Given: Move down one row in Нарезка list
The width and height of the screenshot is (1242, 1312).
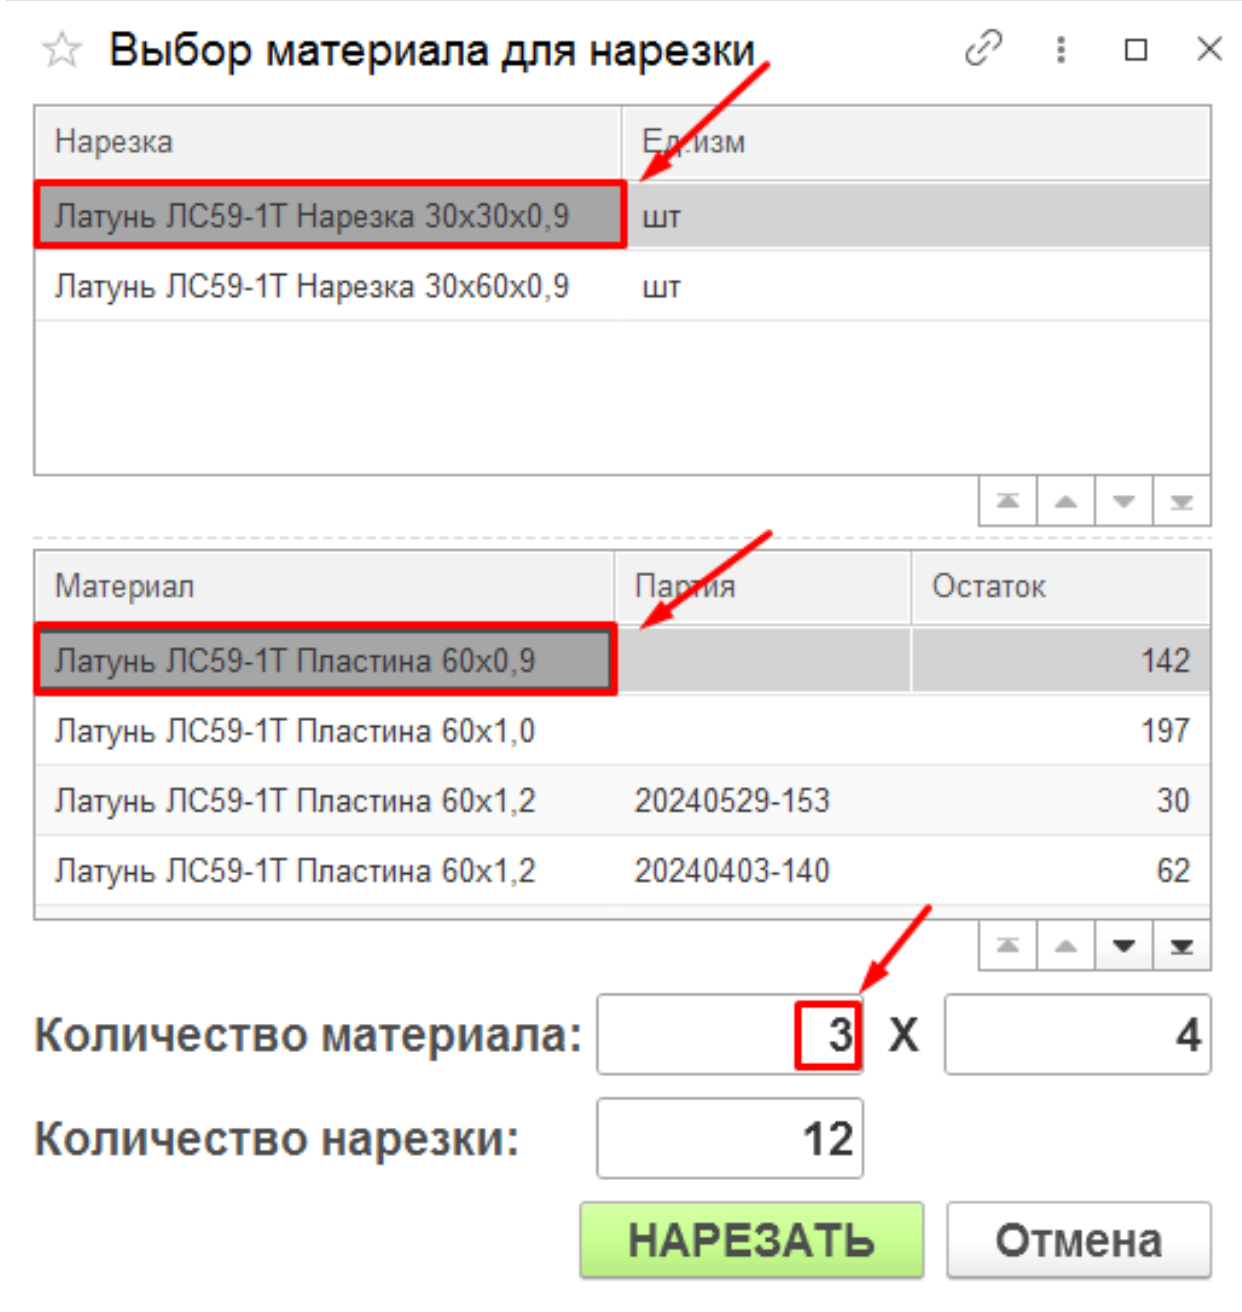Looking at the screenshot, I should point(1124,501).
